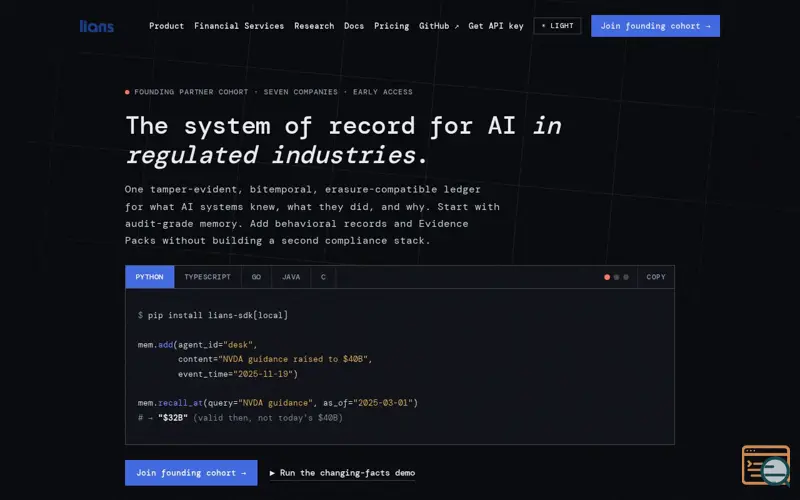The width and height of the screenshot is (800, 500).
Task: View the Pricing page
Action: coord(391,26)
